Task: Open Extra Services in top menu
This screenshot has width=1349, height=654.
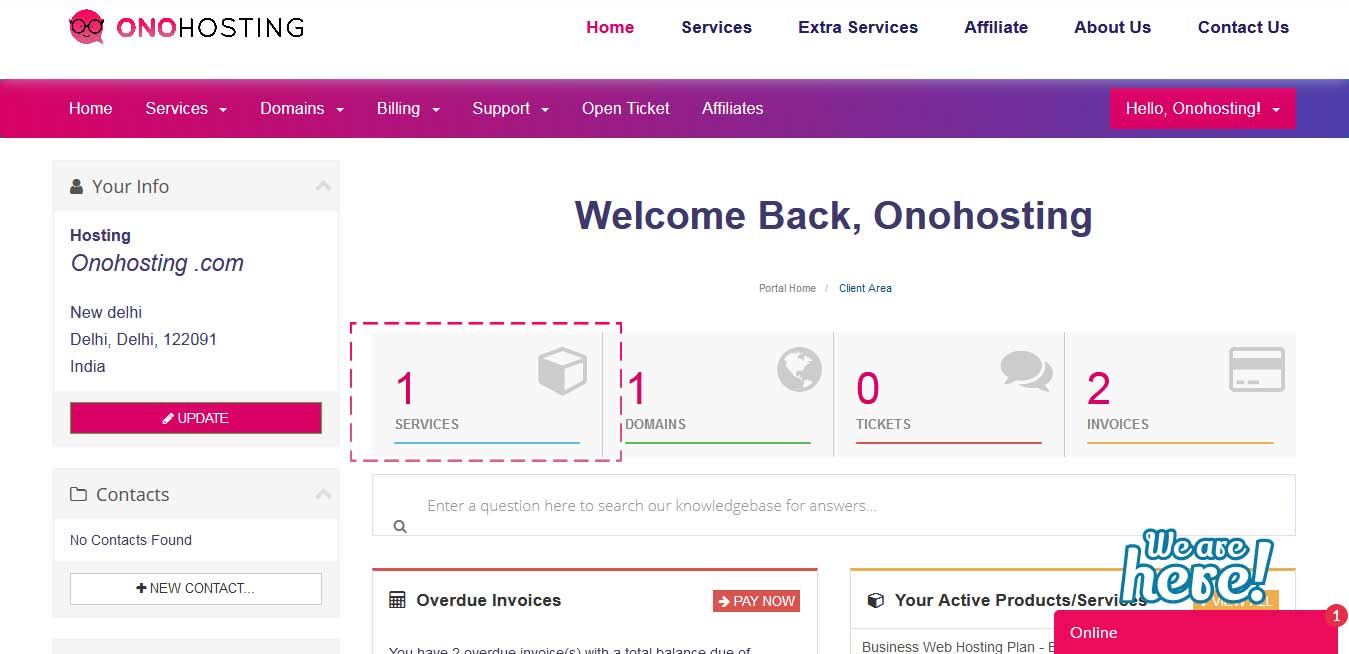Action: (857, 27)
